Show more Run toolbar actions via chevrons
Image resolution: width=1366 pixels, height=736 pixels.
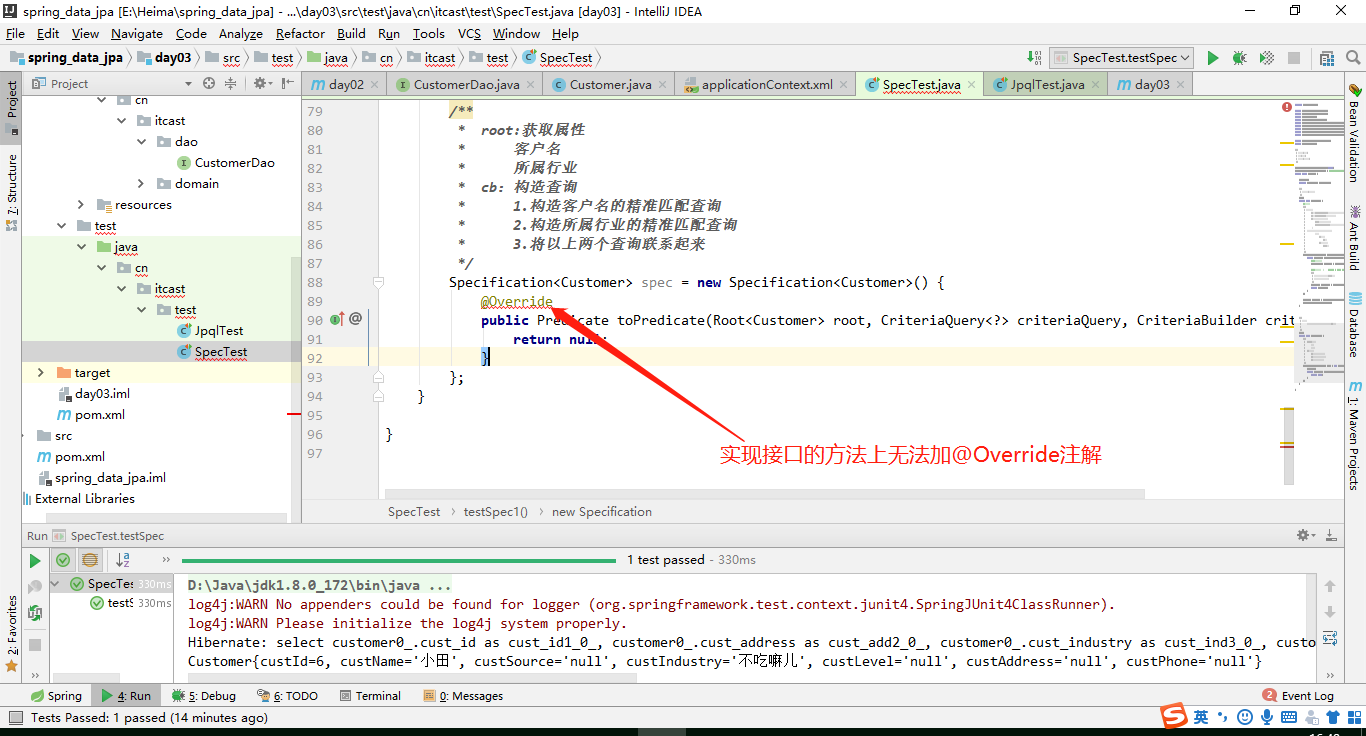click(x=166, y=560)
